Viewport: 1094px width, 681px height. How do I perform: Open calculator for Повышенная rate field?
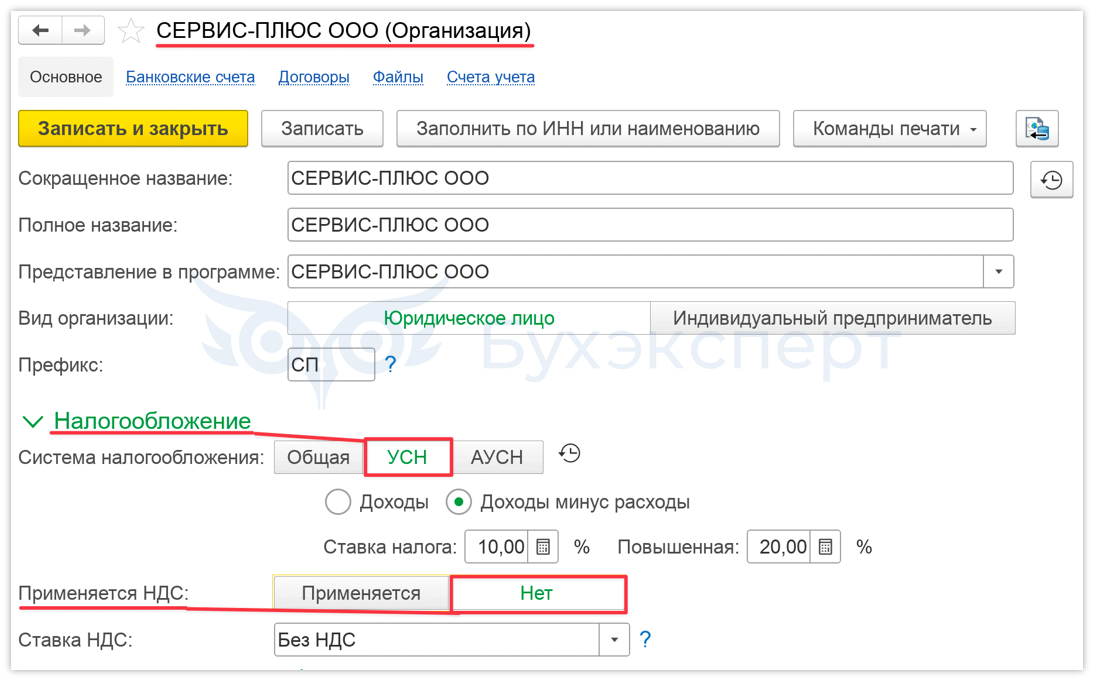tap(825, 546)
